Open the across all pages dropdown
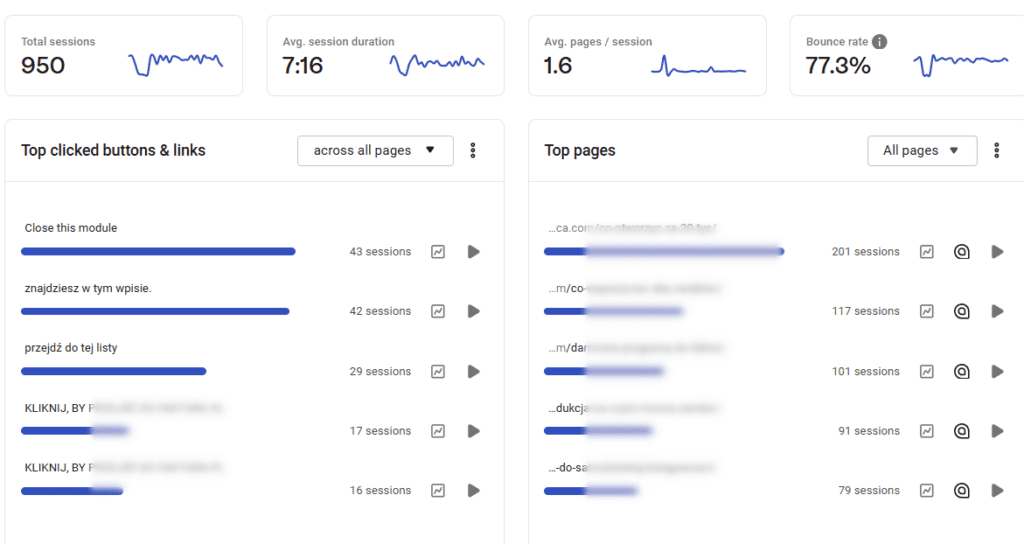The image size is (1024, 544). [375, 151]
